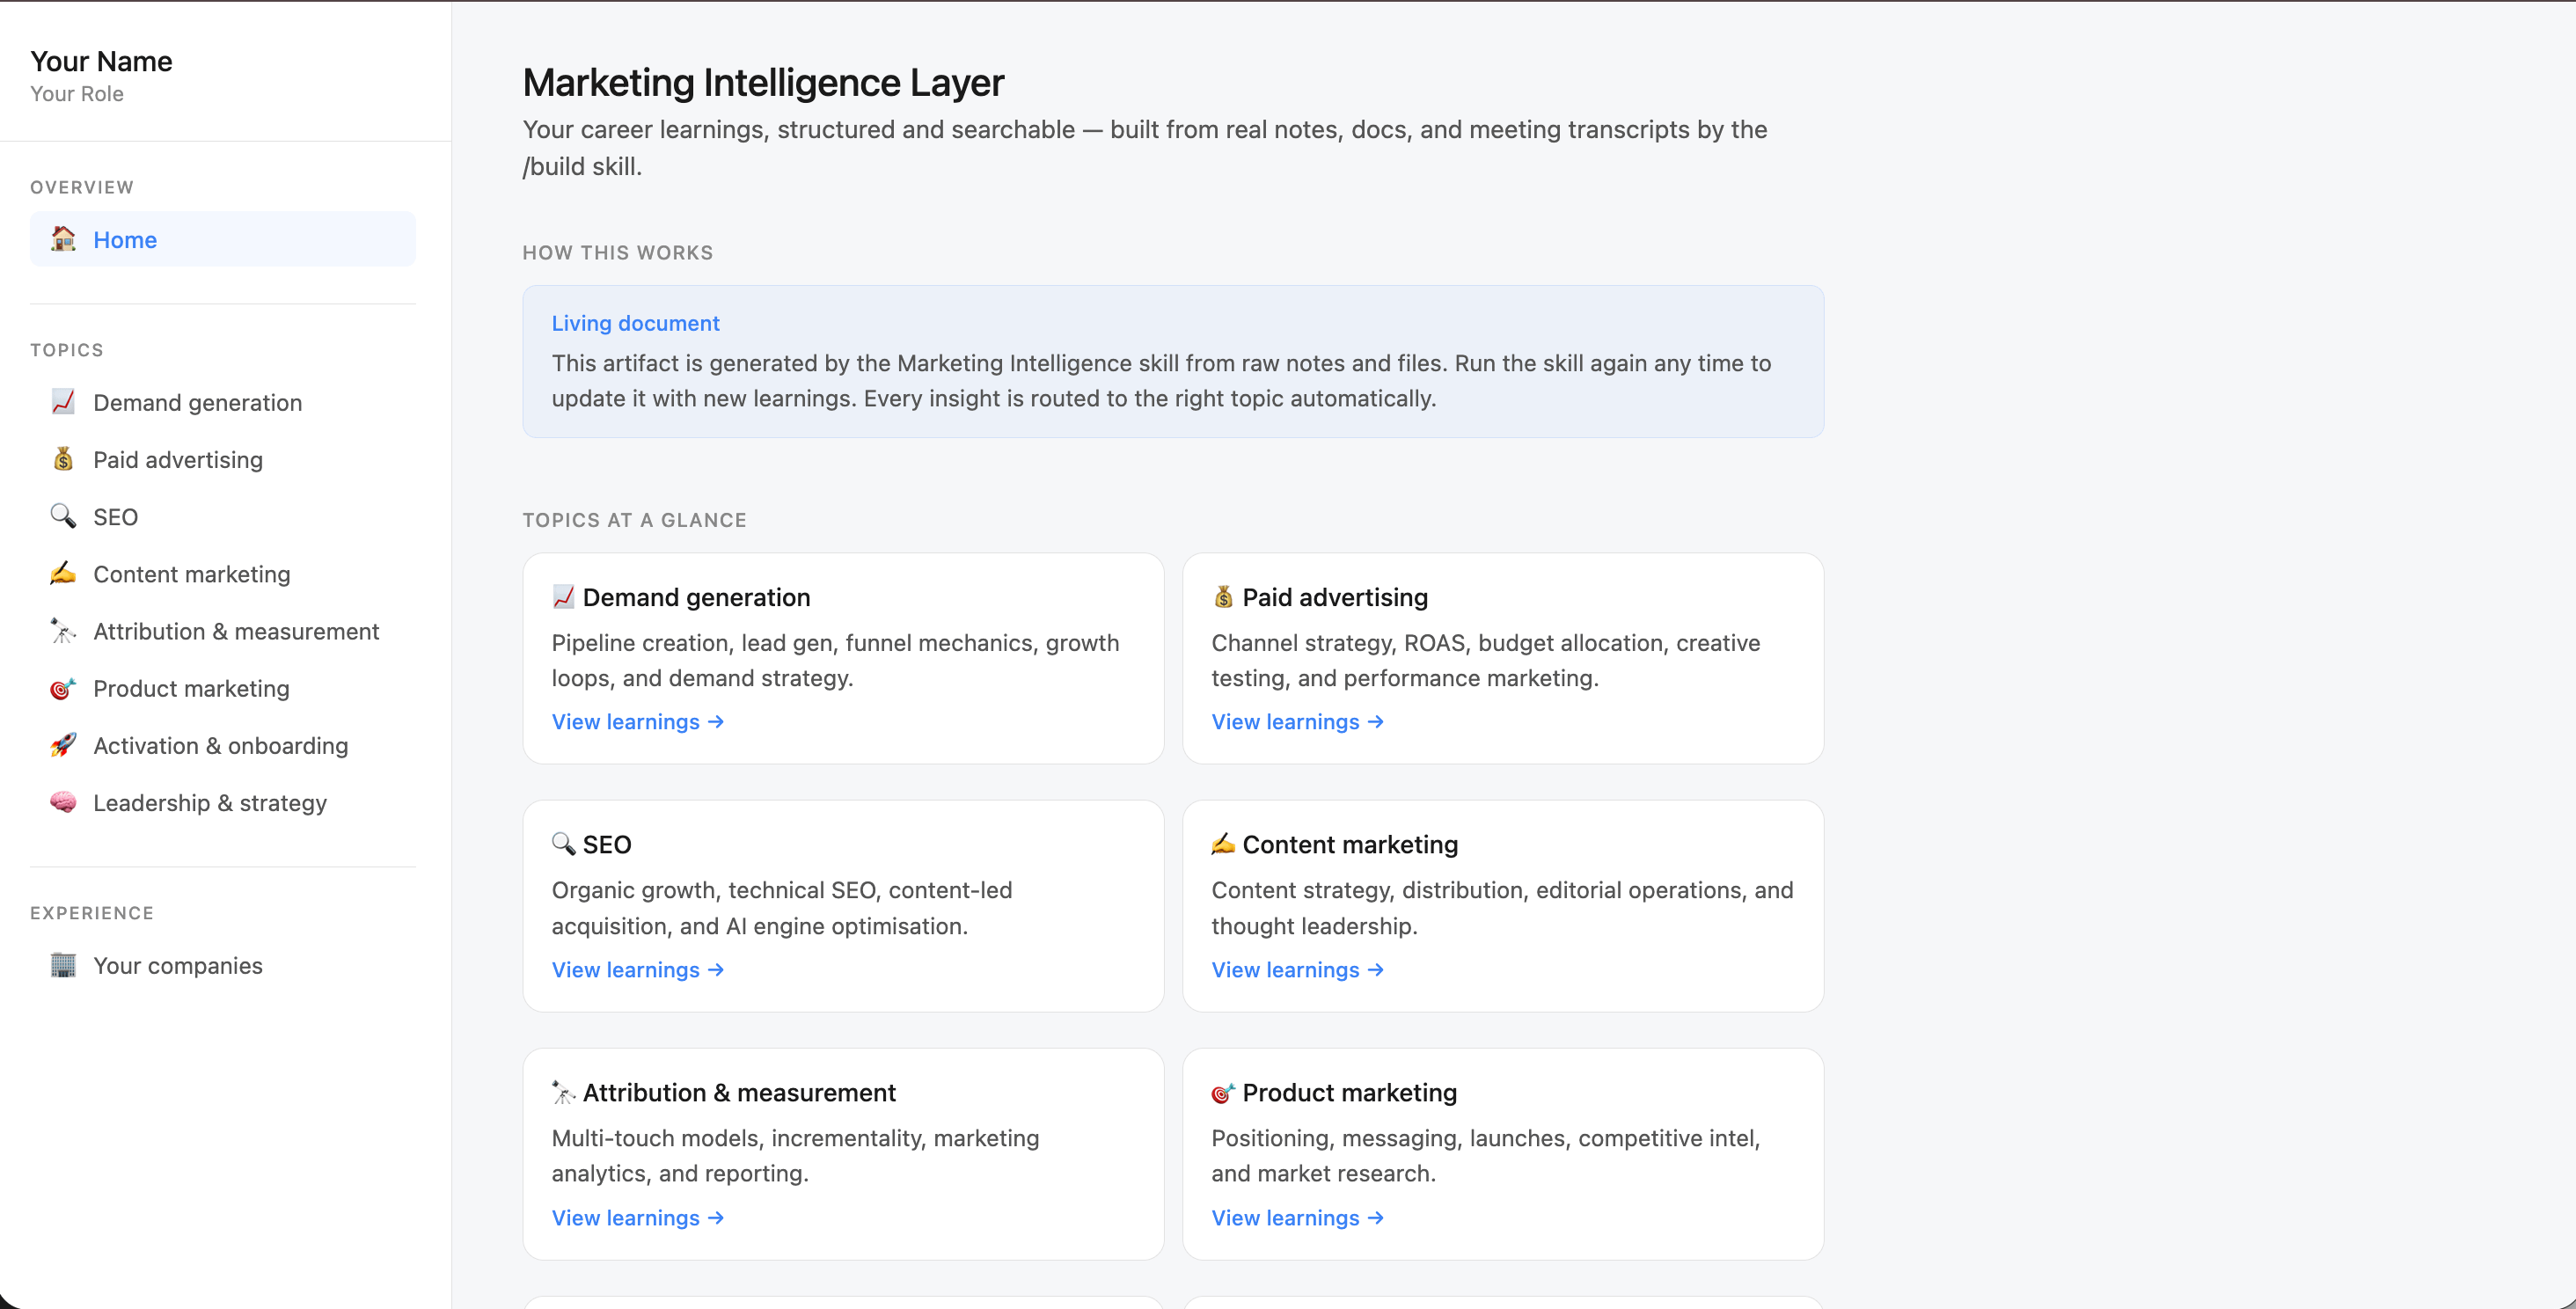
Task: Click the writing hand icon in sidebar
Action: click(63, 573)
